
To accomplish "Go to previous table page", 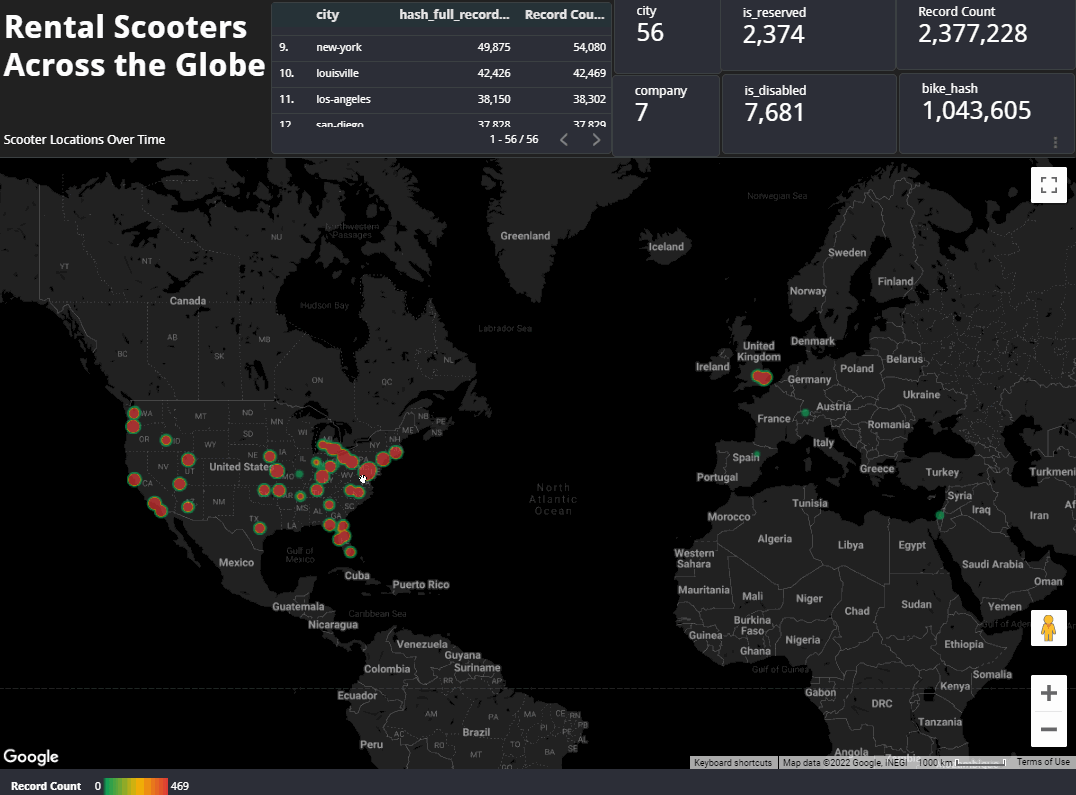I will pos(564,139).
